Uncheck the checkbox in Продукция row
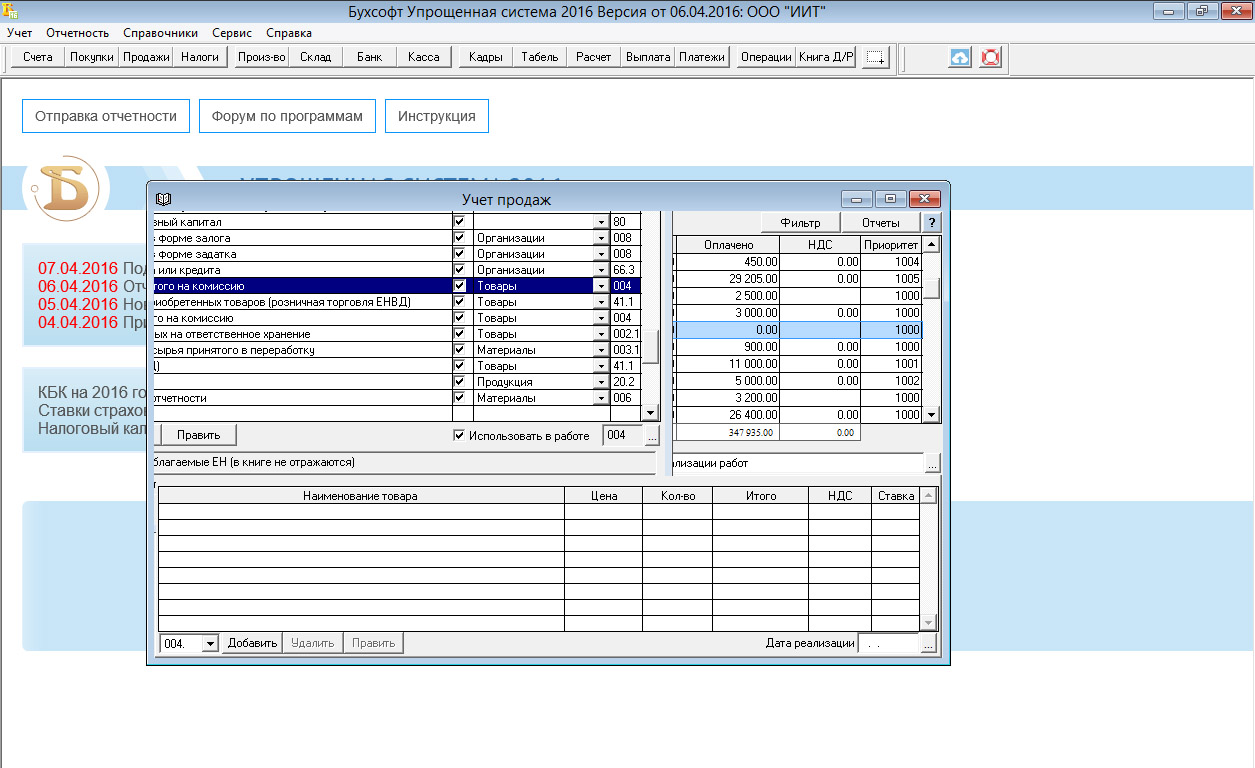1255x768 pixels. coord(459,382)
